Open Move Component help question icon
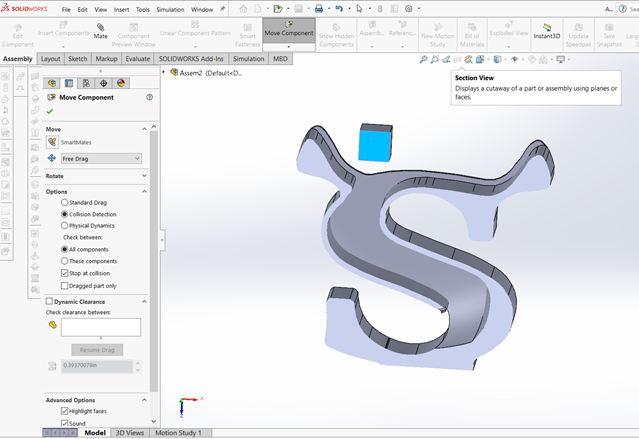 pos(150,97)
